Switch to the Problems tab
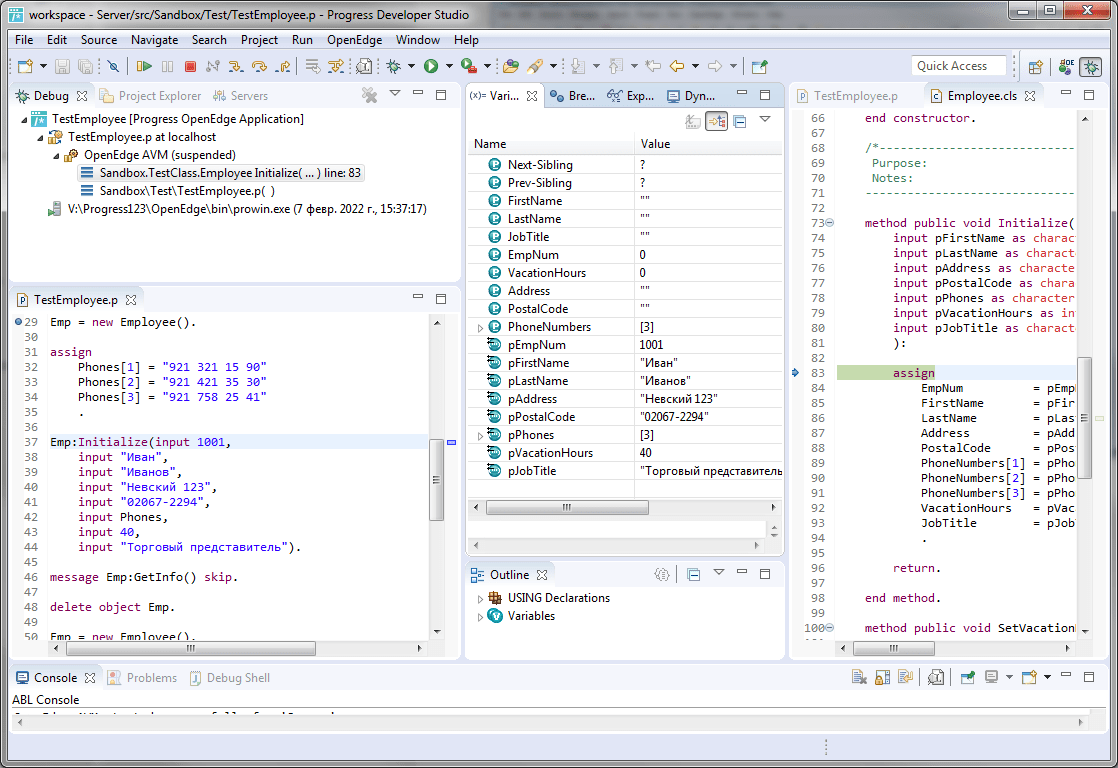 [143, 677]
